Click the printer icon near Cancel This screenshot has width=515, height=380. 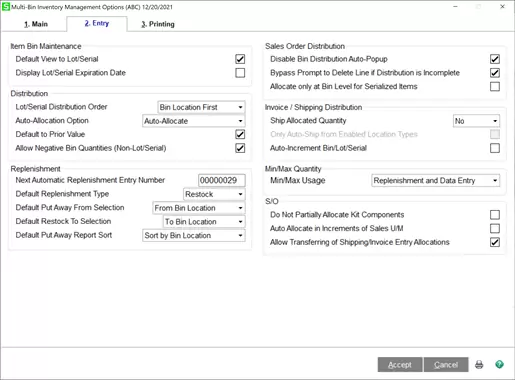click(x=479, y=364)
